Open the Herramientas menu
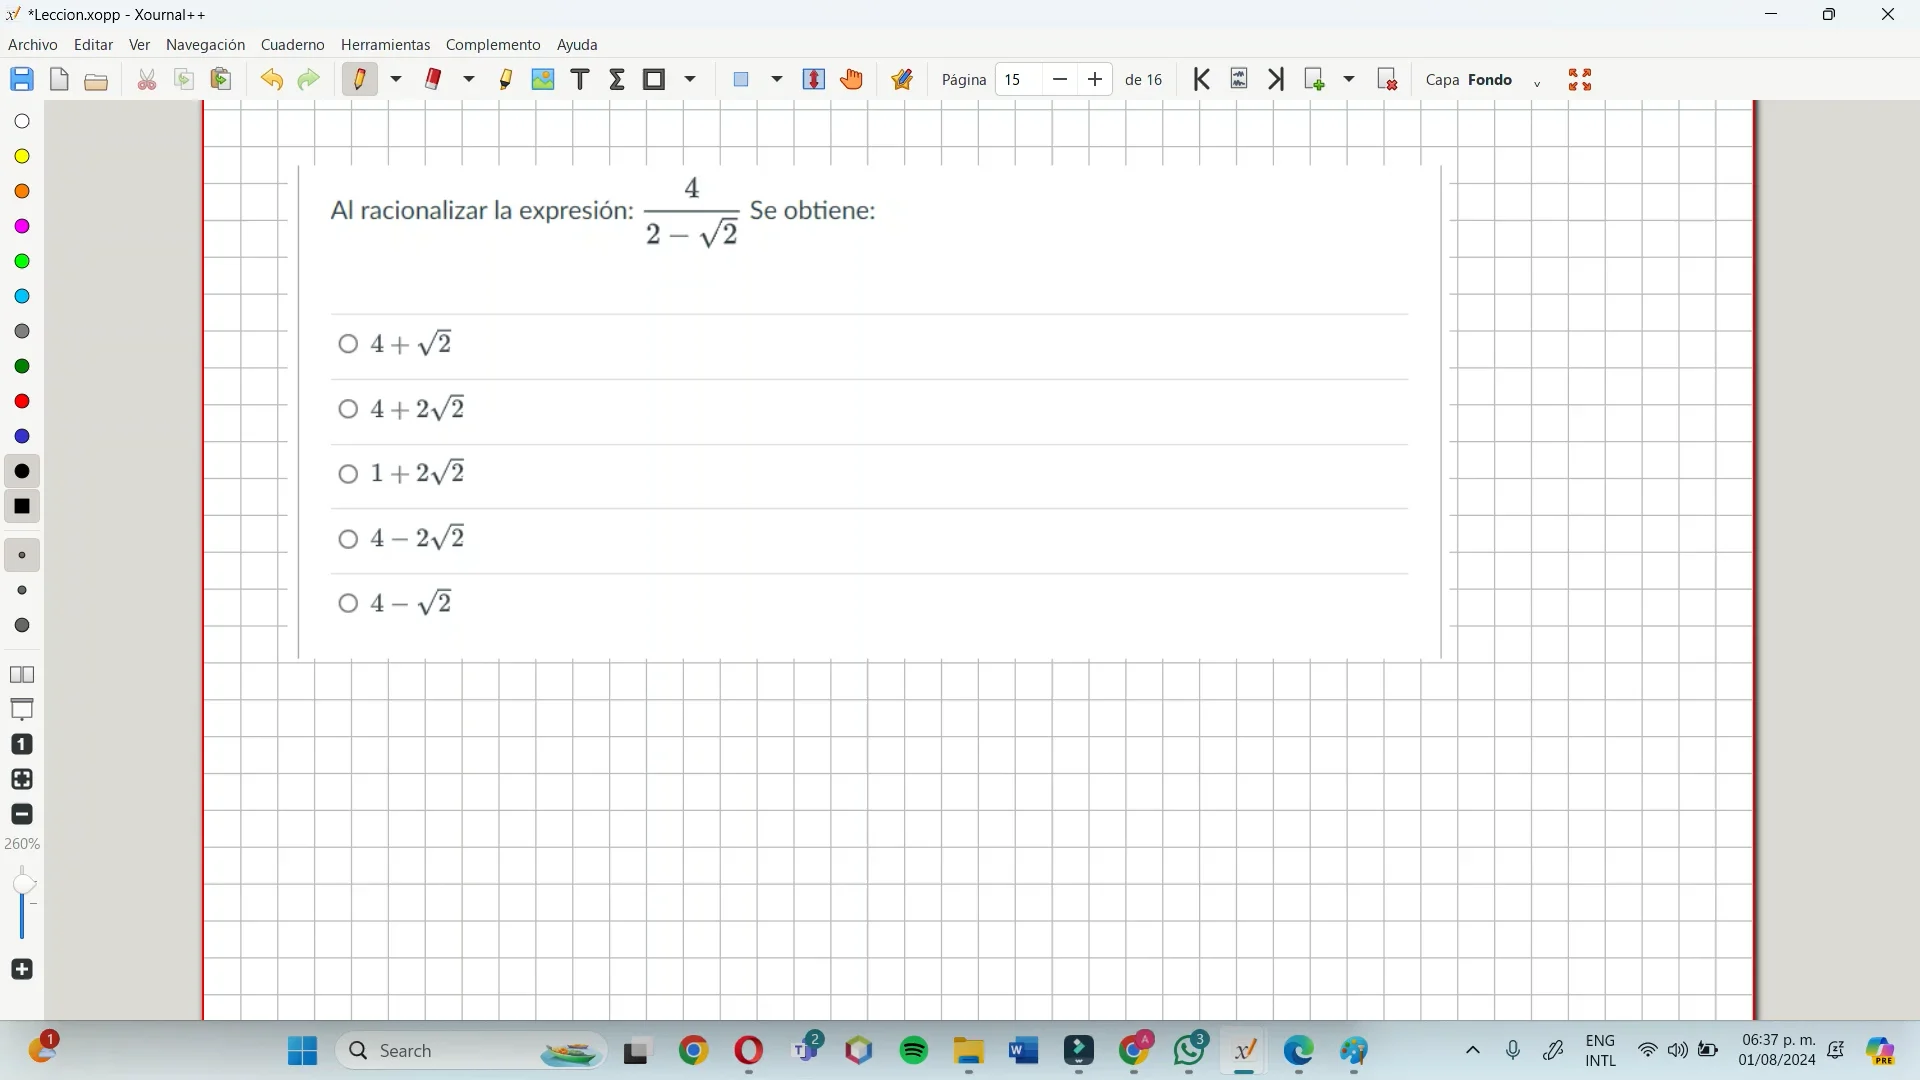Screen dimensions: 1920x1080 [x=385, y=44]
